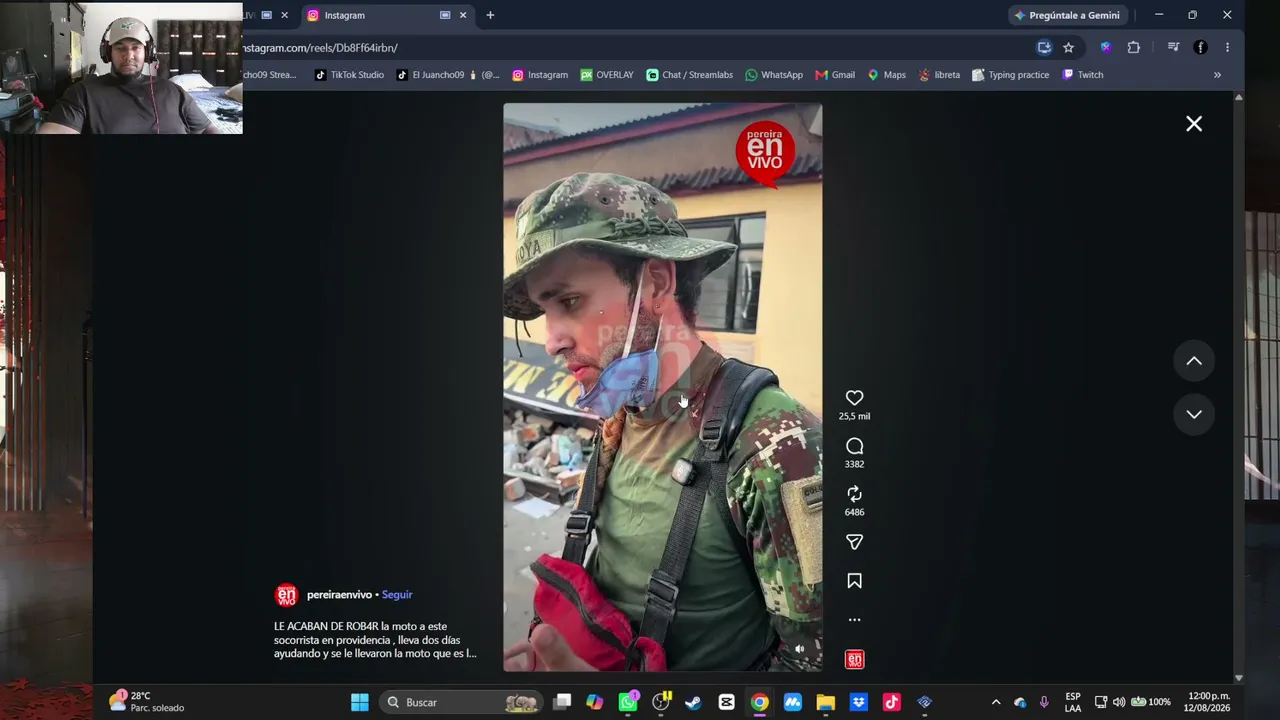1280x720 pixels.
Task: Focus the Instagram address bar URL
Action: pos(320,47)
